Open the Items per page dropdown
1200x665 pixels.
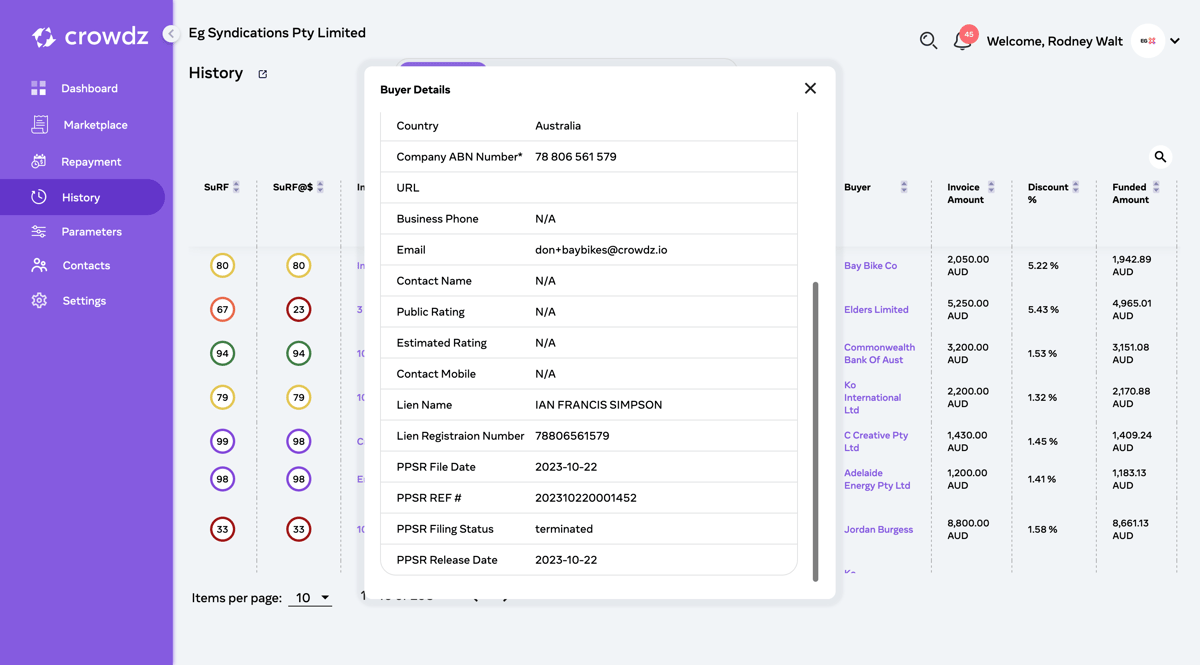coord(310,598)
